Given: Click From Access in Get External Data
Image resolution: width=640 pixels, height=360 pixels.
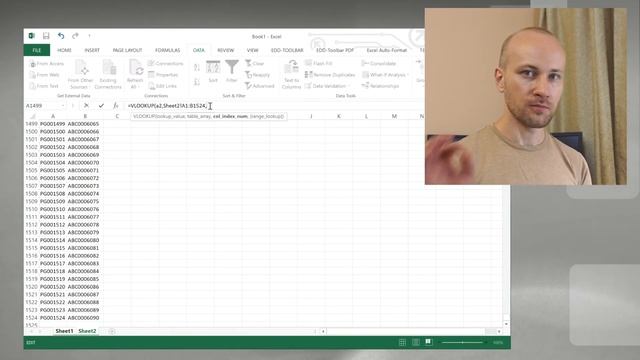Looking at the screenshot, I should click(47, 64).
